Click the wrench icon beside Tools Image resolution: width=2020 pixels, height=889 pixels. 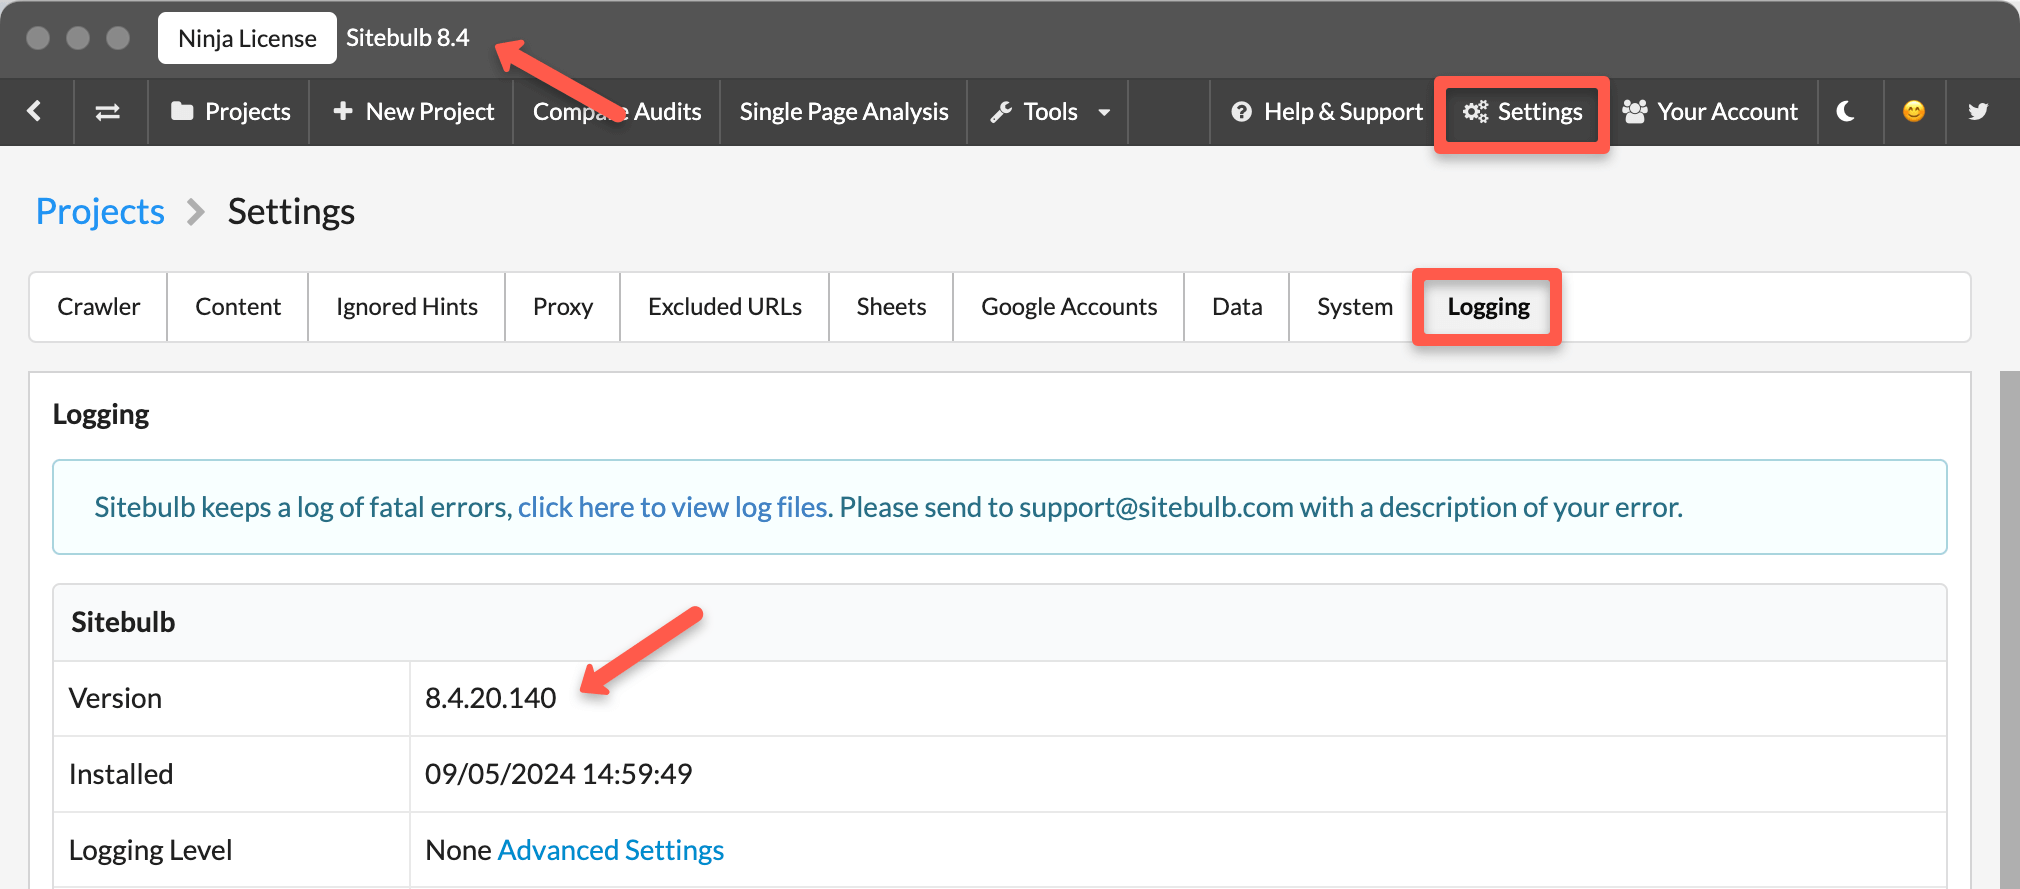(1001, 112)
